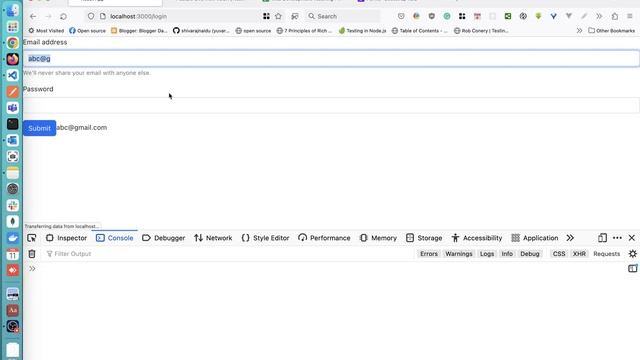The height and width of the screenshot is (360, 640).
Task: Toggle the Info console filter
Action: (507, 254)
